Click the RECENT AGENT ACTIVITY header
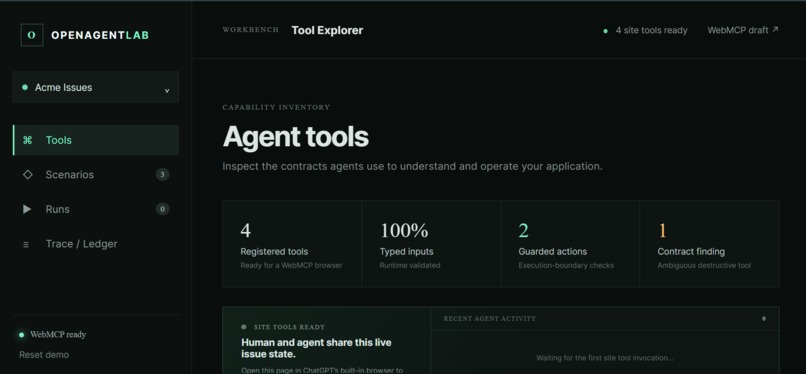806x374 pixels. pos(489,319)
